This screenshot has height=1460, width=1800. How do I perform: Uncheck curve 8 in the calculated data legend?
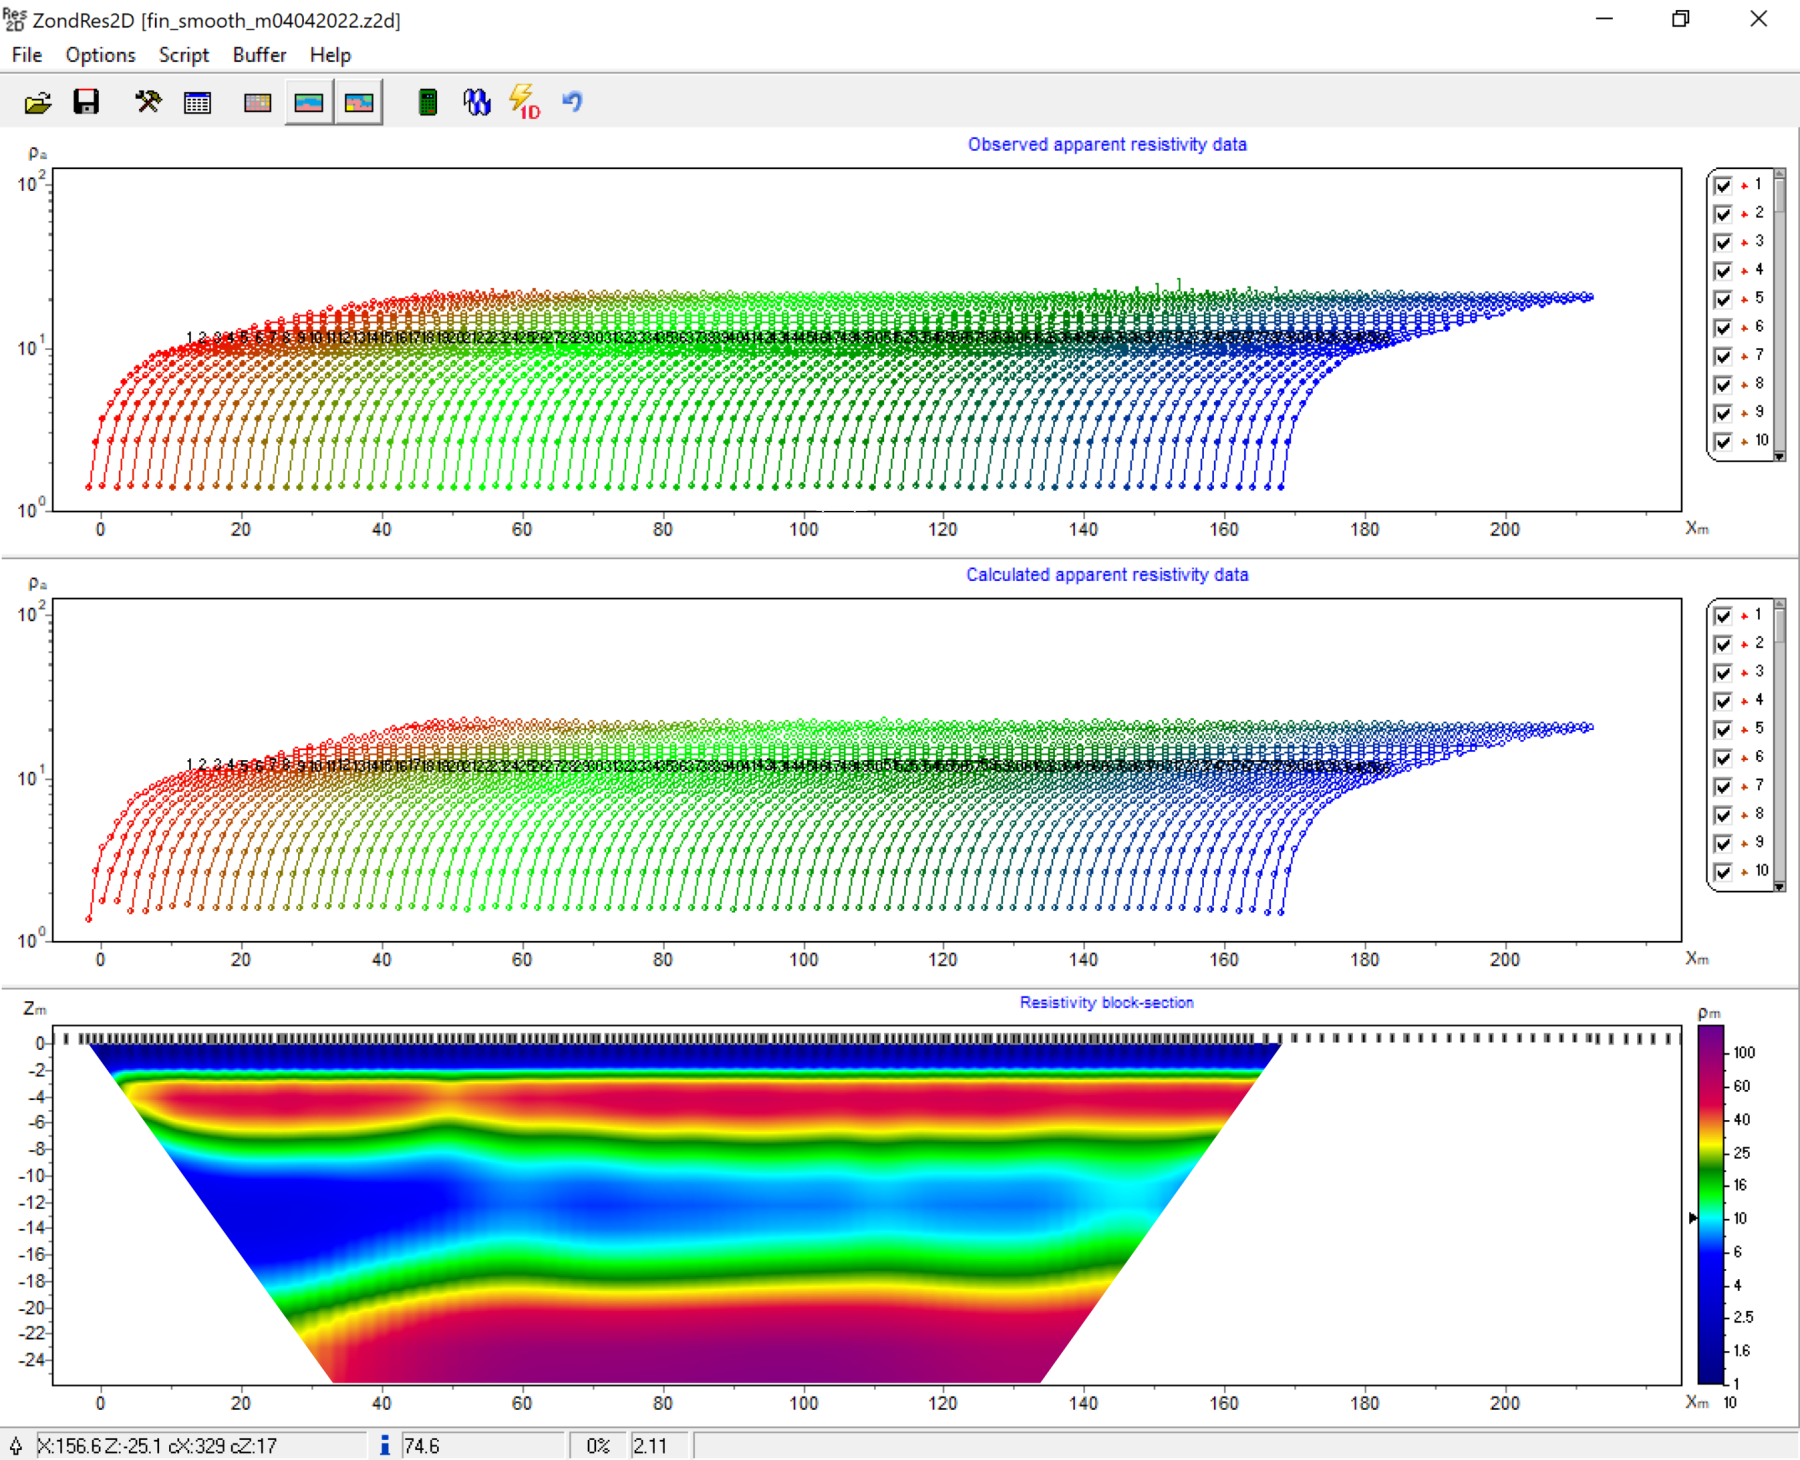pyautogui.click(x=1723, y=815)
